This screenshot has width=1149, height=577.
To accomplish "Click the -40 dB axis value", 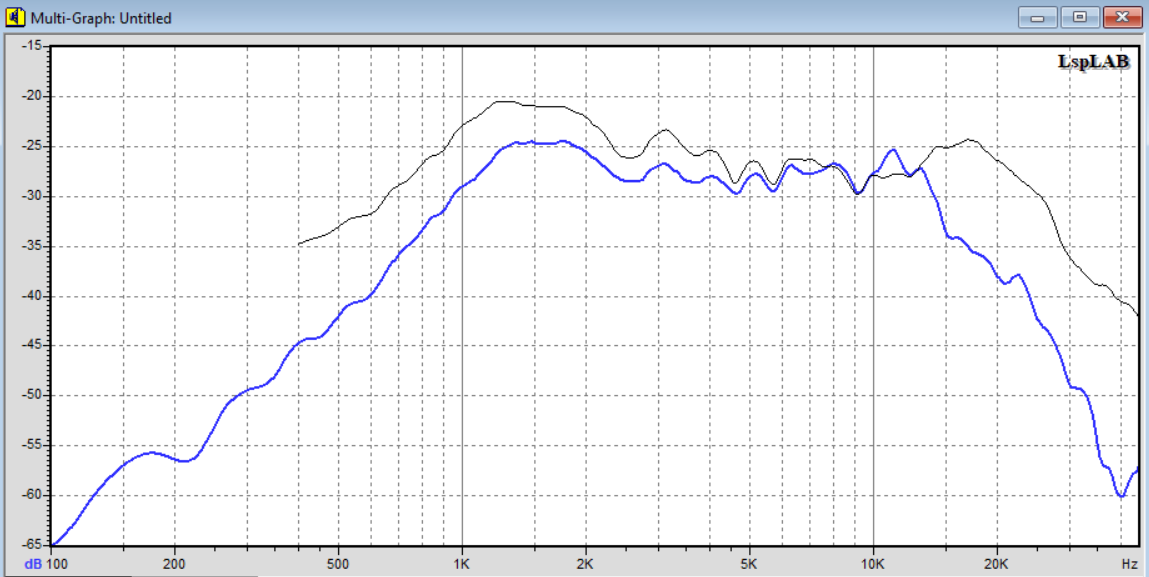I will [x=34, y=295].
